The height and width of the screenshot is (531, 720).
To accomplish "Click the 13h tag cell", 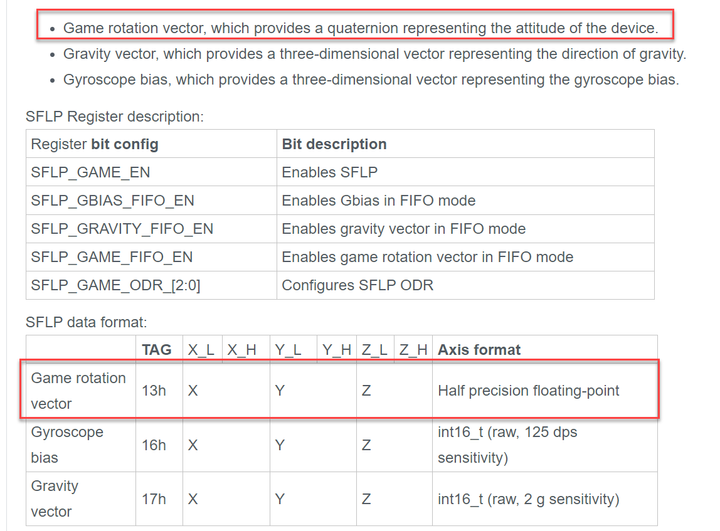I will tap(154, 391).
